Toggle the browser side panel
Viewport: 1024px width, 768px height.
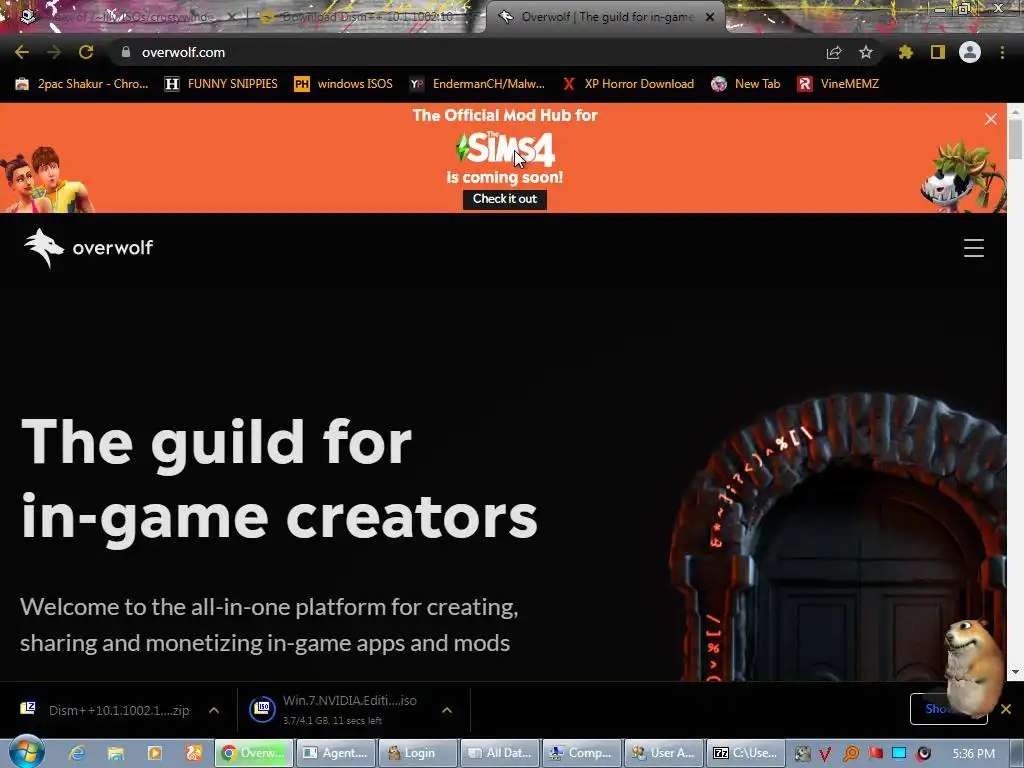pyautogui.click(x=938, y=52)
